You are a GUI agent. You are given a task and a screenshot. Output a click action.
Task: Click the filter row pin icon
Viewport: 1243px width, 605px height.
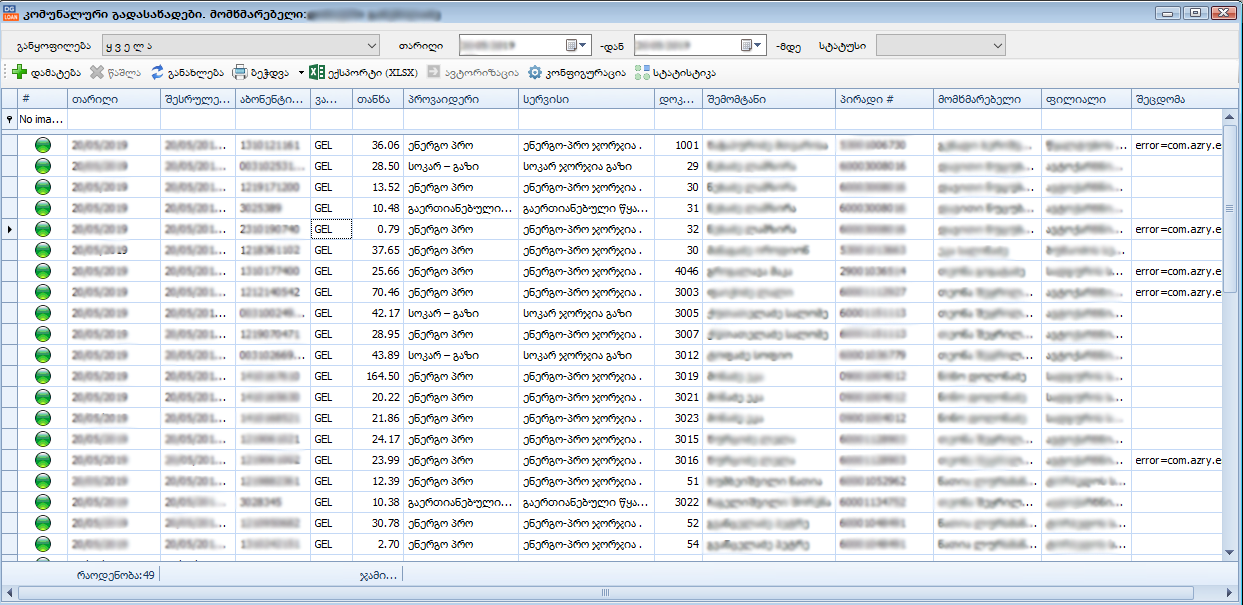[10, 119]
